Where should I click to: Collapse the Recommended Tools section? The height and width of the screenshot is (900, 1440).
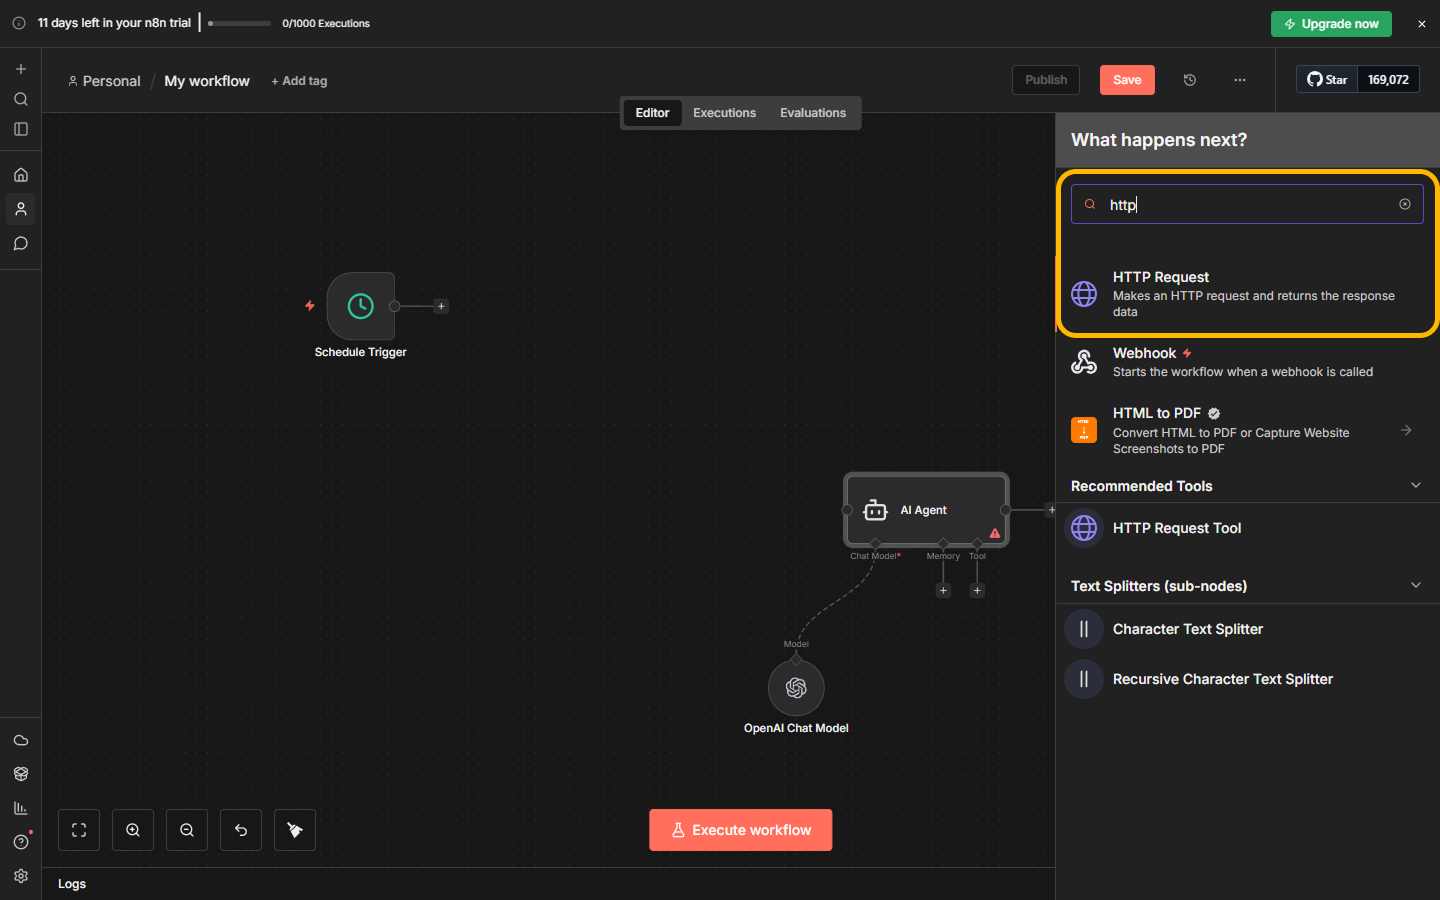click(1415, 486)
